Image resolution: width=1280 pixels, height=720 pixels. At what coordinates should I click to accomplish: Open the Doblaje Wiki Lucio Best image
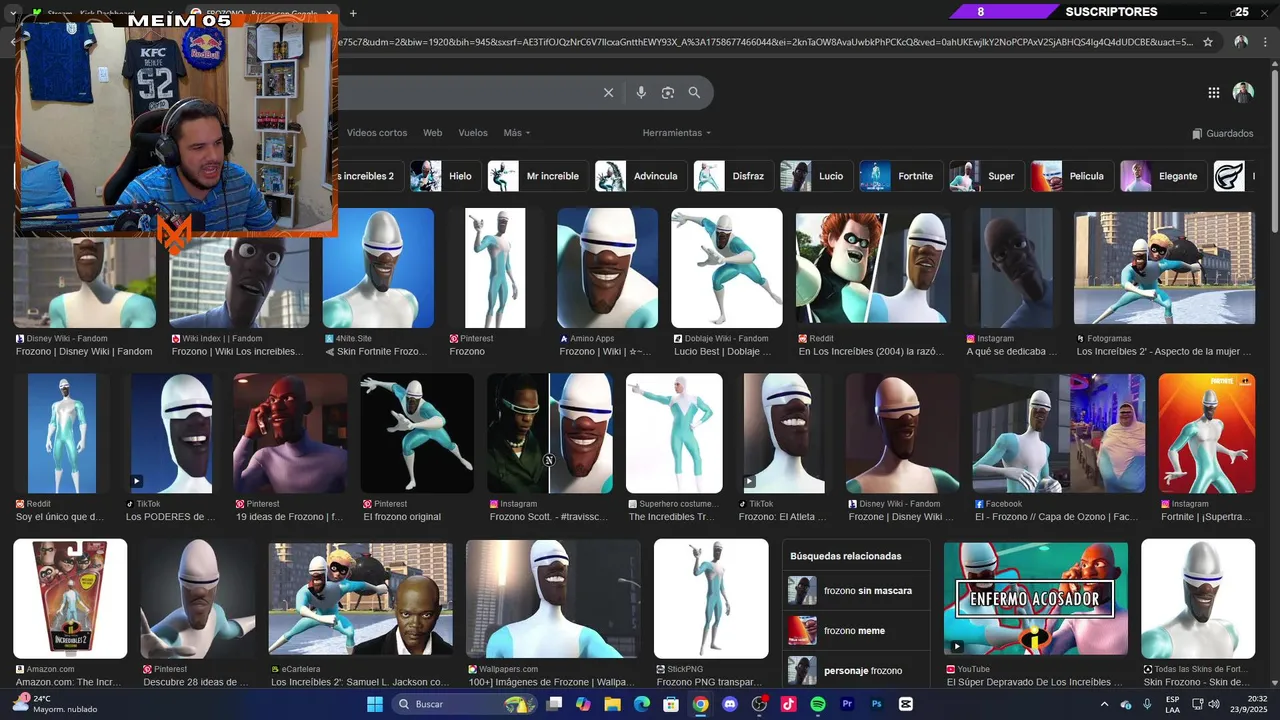point(727,268)
